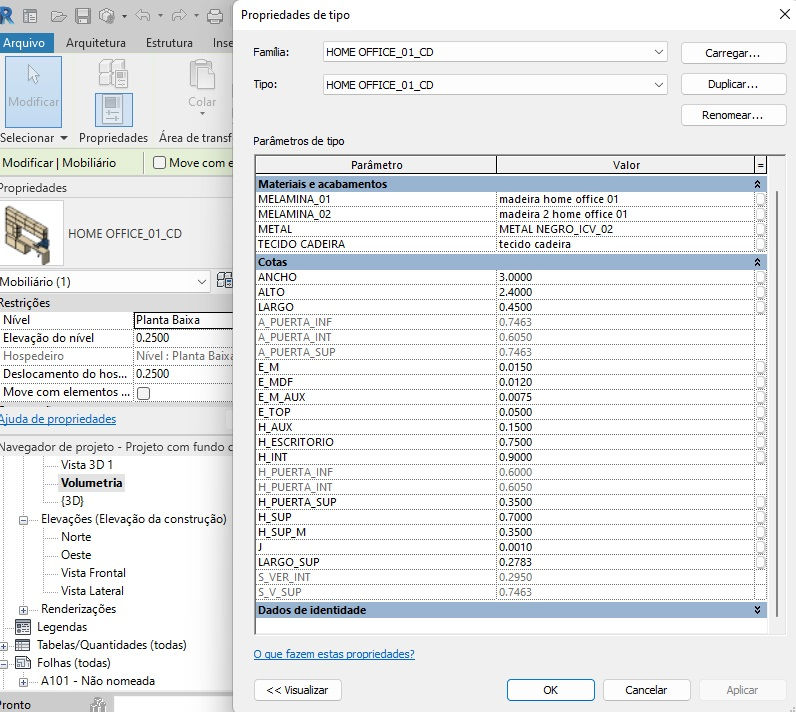Click the formula checkbox for MELAMINA_01 row
The image size is (796, 712).
(x=760, y=199)
